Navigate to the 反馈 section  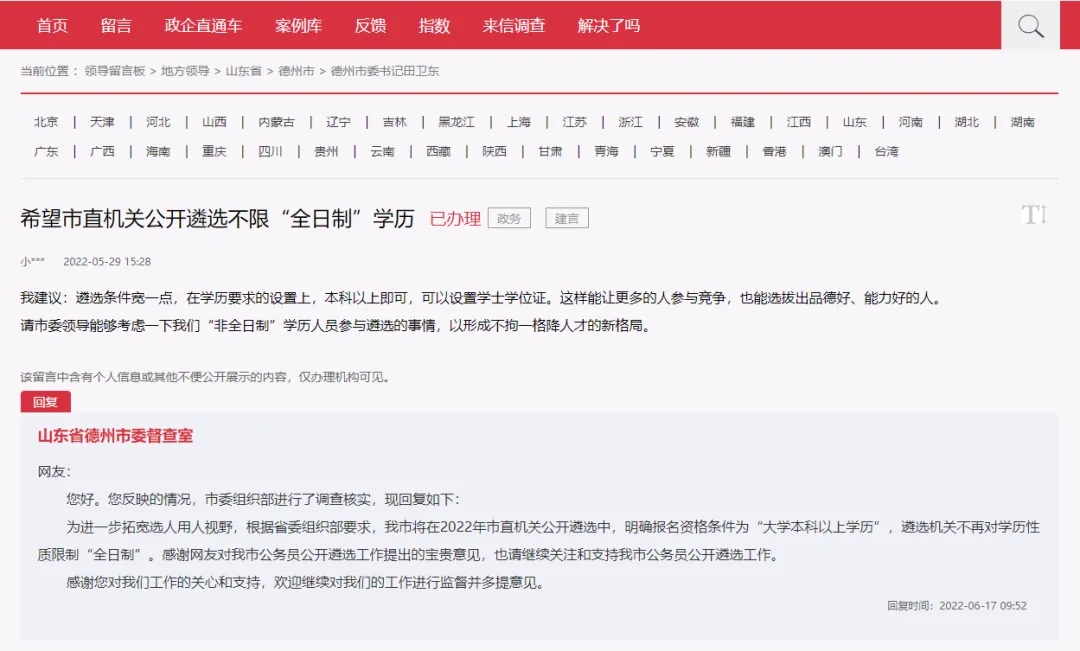pyautogui.click(x=372, y=25)
